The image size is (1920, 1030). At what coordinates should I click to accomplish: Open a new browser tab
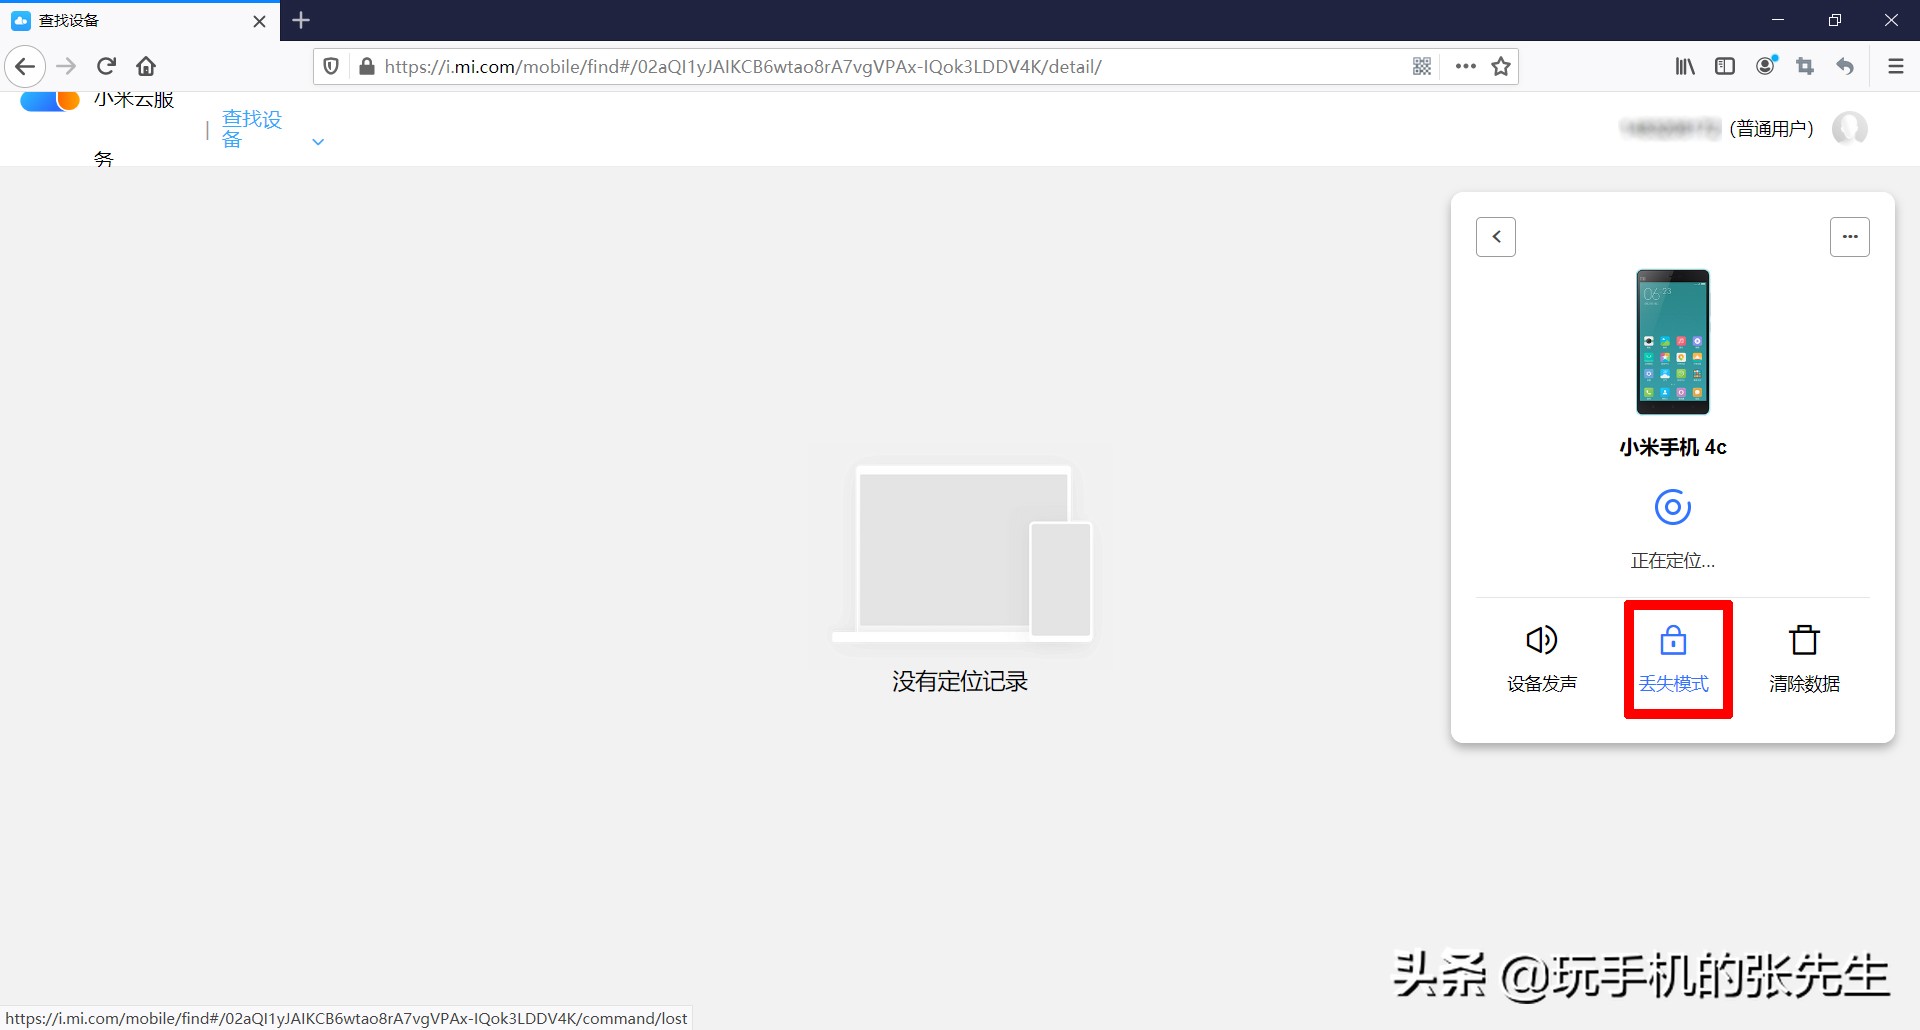pos(301,20)
